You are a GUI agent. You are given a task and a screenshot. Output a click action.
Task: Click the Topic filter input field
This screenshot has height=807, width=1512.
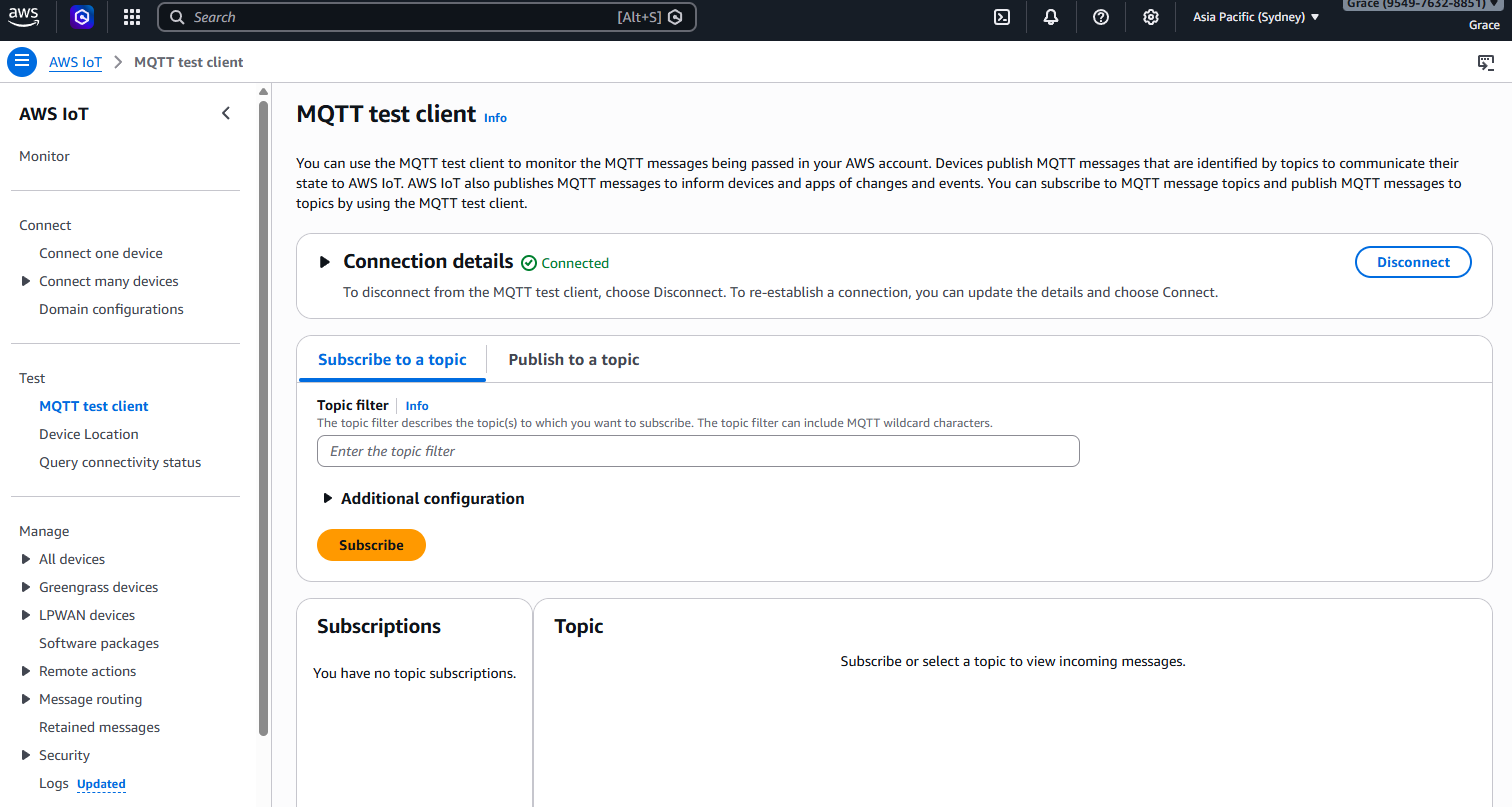[x=698, y=451]
